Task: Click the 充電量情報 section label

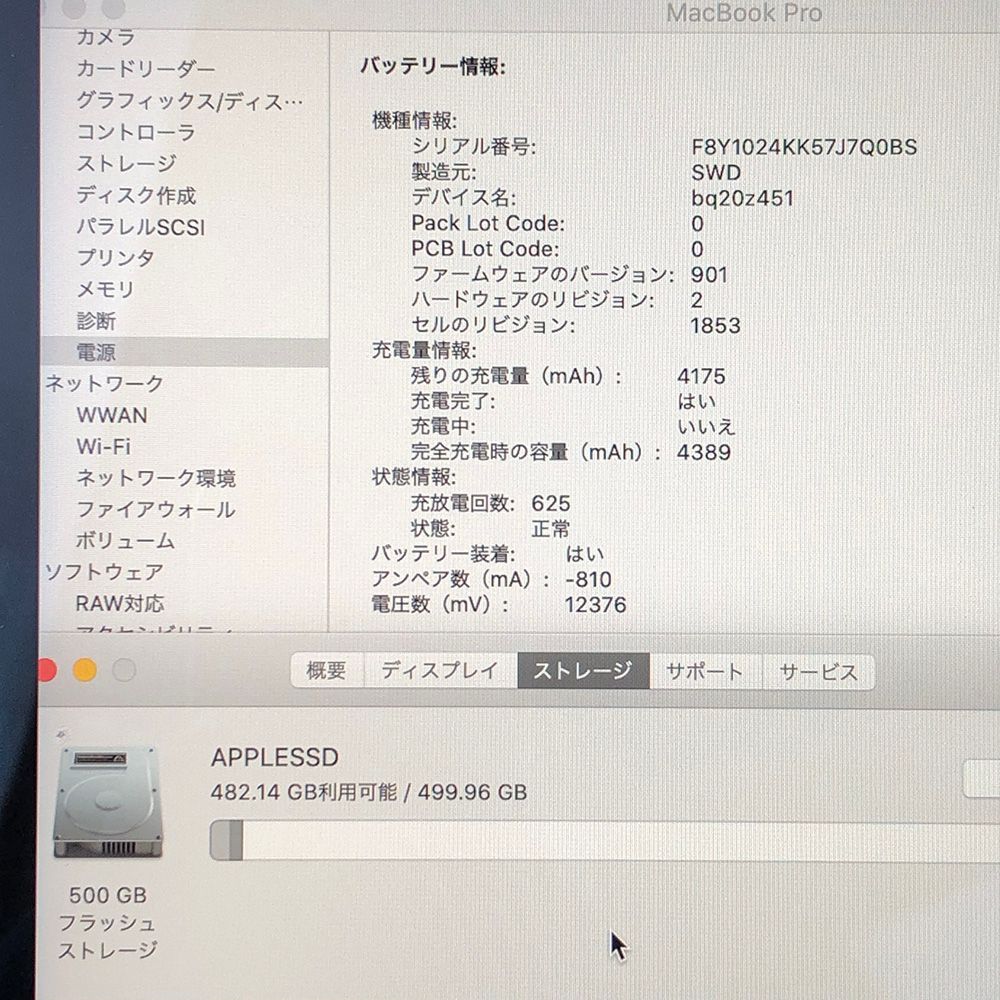Action: coord(424,351)
